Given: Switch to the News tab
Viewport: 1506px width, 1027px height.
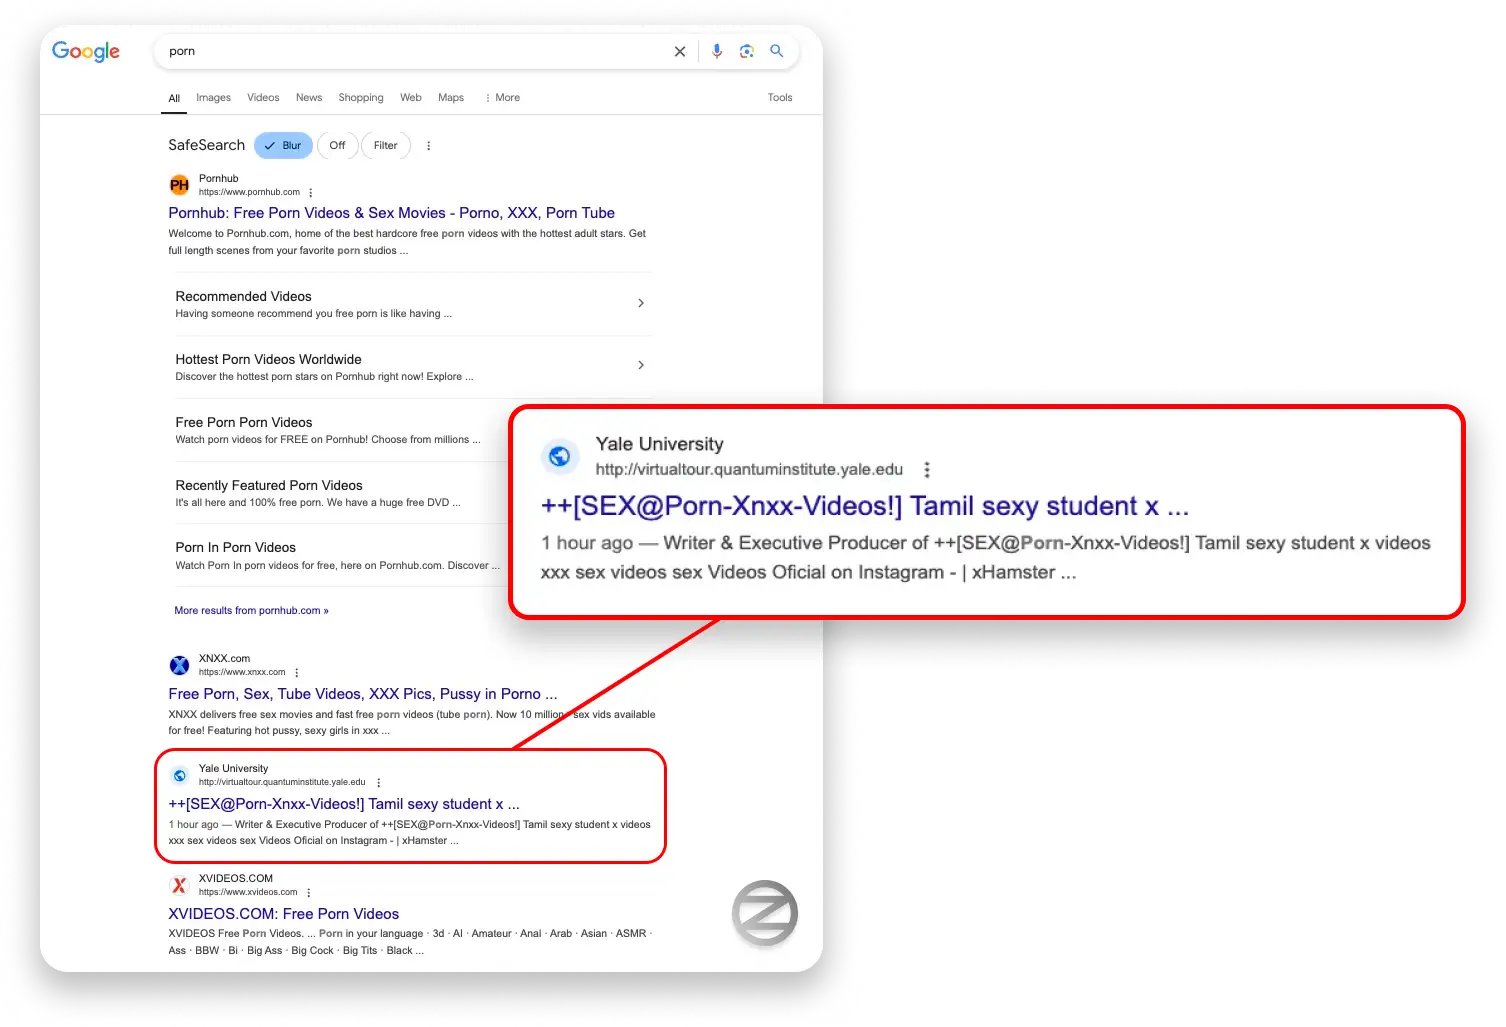Looking at the screenshot, I should tap(309, 98).
